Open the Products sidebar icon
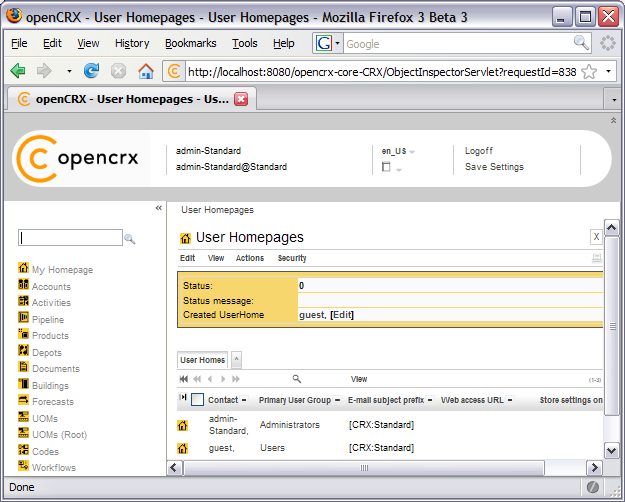The image size is (625, 502). click(x=24, y=334)
